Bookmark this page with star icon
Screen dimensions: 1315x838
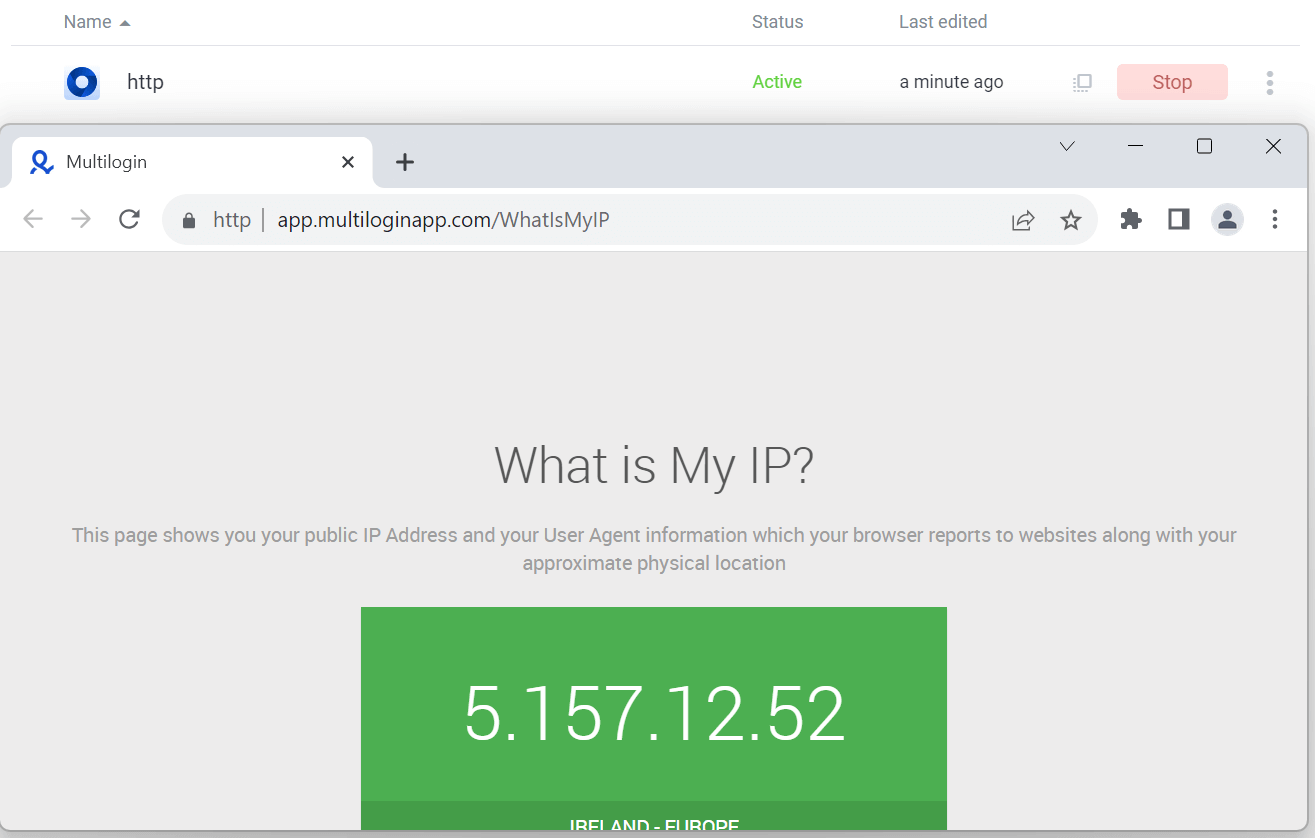coord(1071,220)
